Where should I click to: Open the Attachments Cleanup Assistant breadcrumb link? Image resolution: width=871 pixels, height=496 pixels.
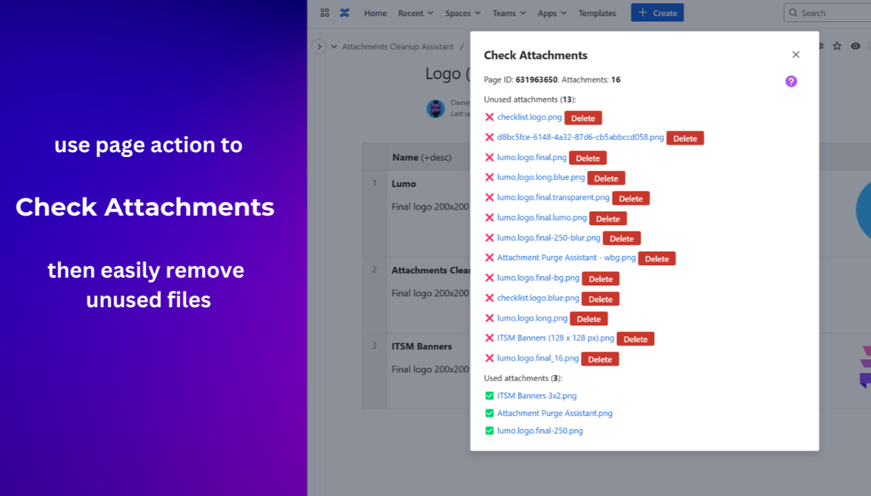(x=398, y=47)
